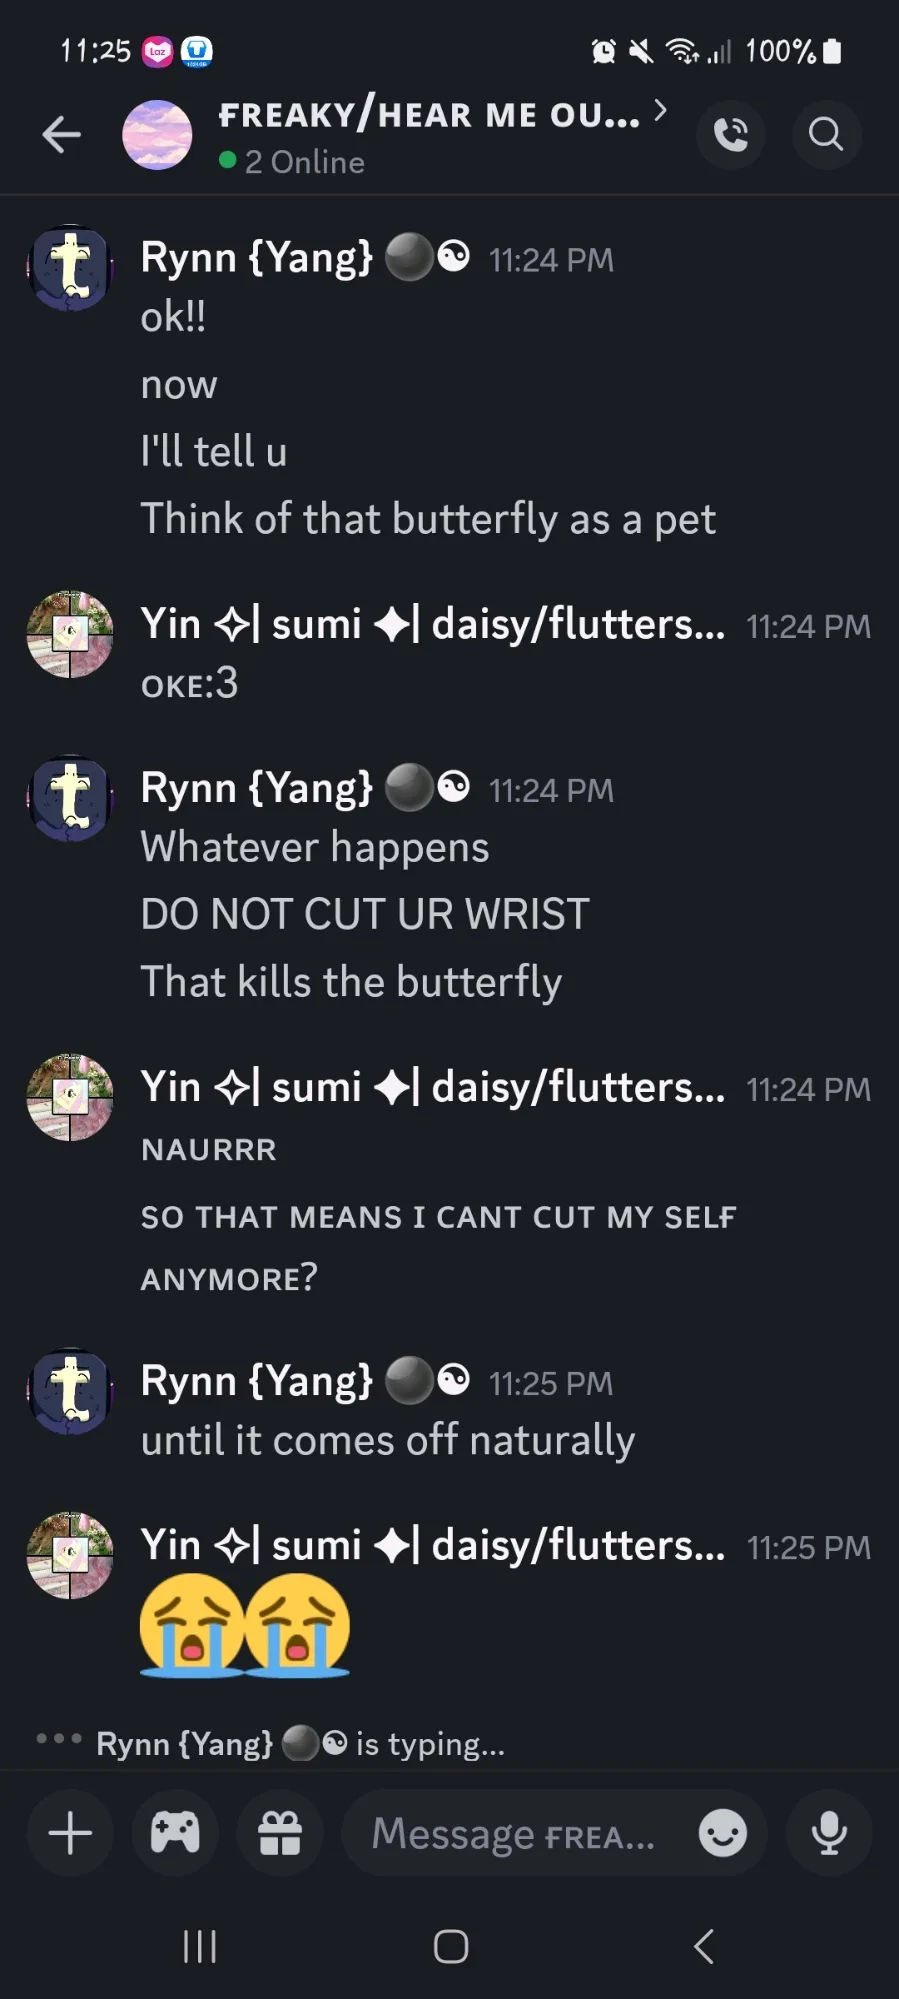
Task: Open the game controller activities icon
Action: click(175, 1833)
